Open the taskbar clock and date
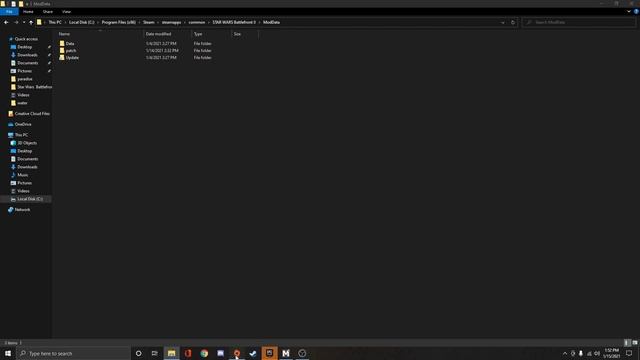640x360 pixels. [x=611, y=353]
